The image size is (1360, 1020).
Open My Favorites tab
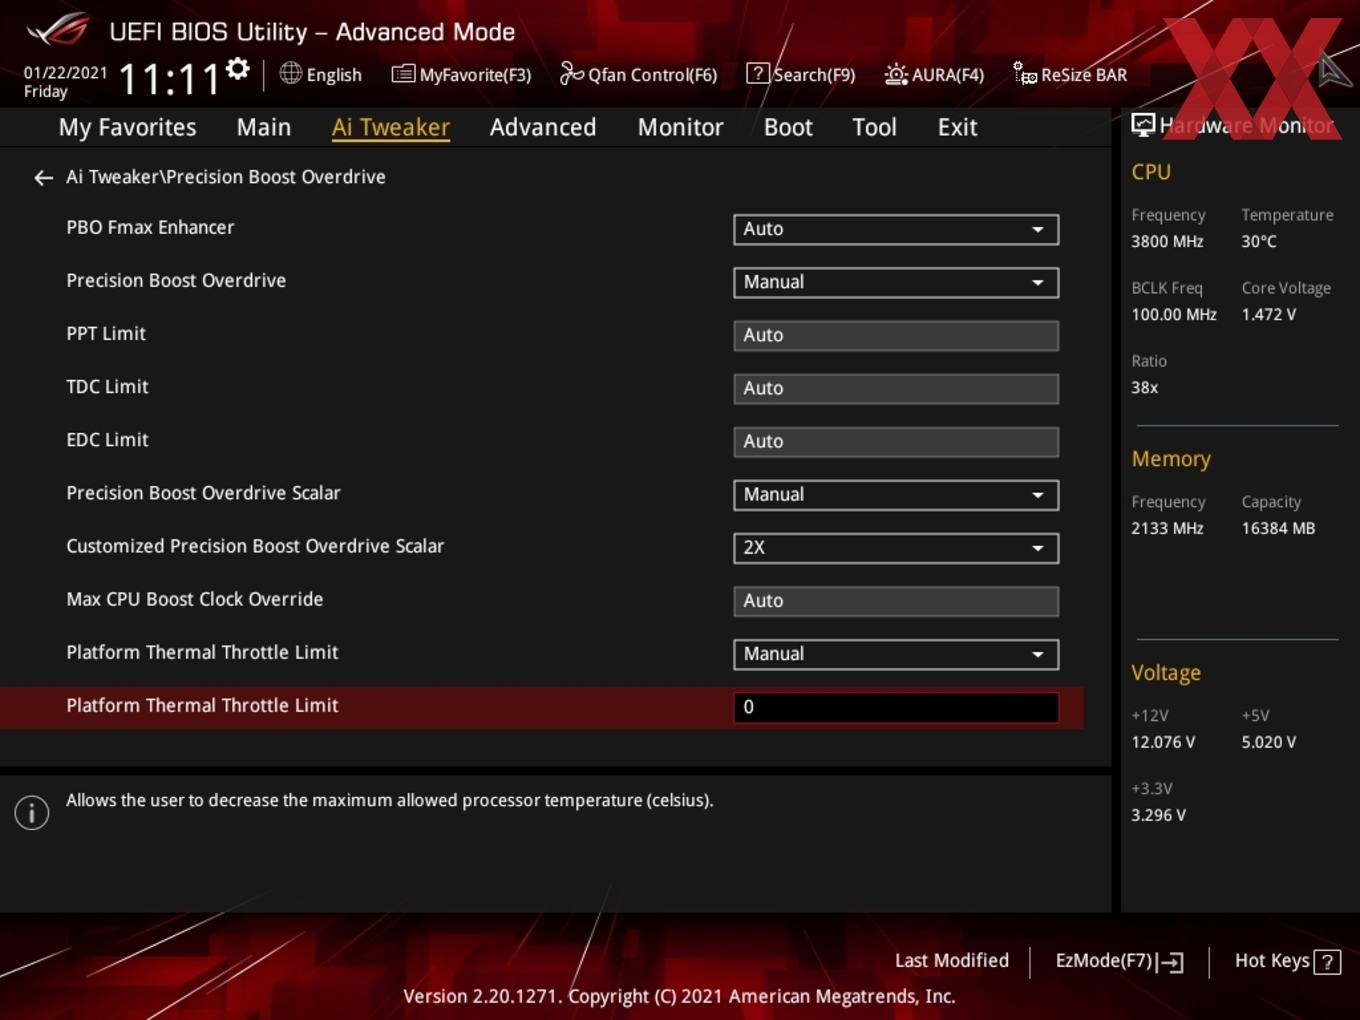pos(127,127)
